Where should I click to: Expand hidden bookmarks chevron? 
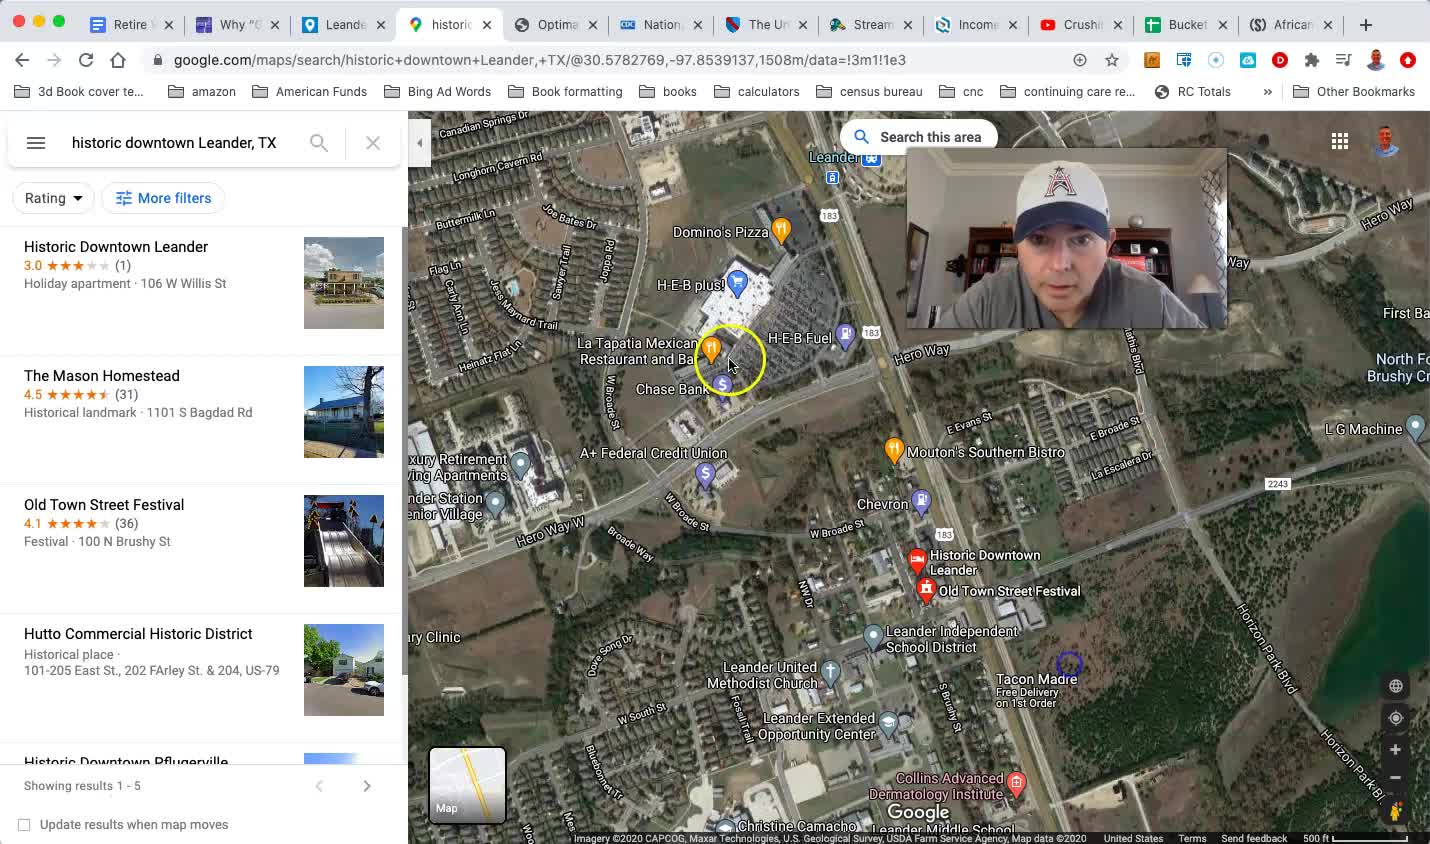coord(1267,91)
